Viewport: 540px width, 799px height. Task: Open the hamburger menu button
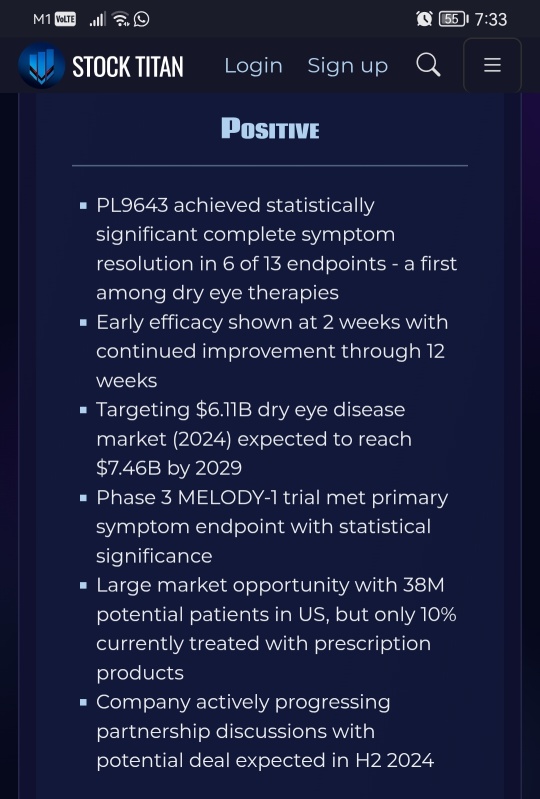coord(492,65)
